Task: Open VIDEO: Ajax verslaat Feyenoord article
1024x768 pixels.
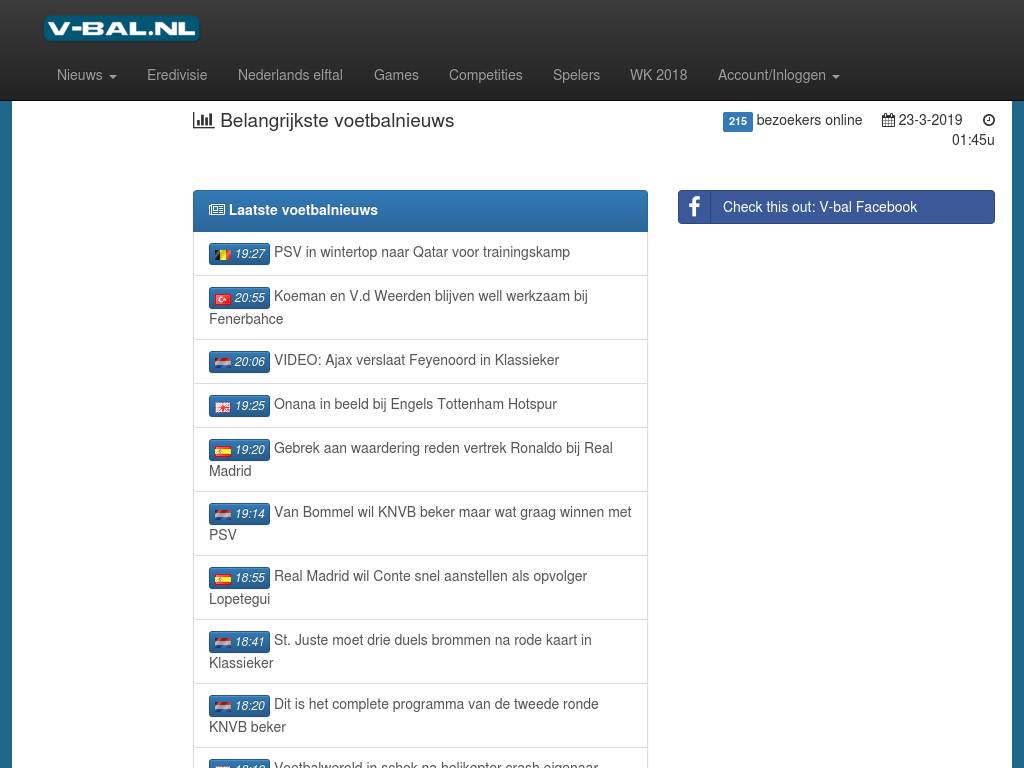Action: (416, 360)
